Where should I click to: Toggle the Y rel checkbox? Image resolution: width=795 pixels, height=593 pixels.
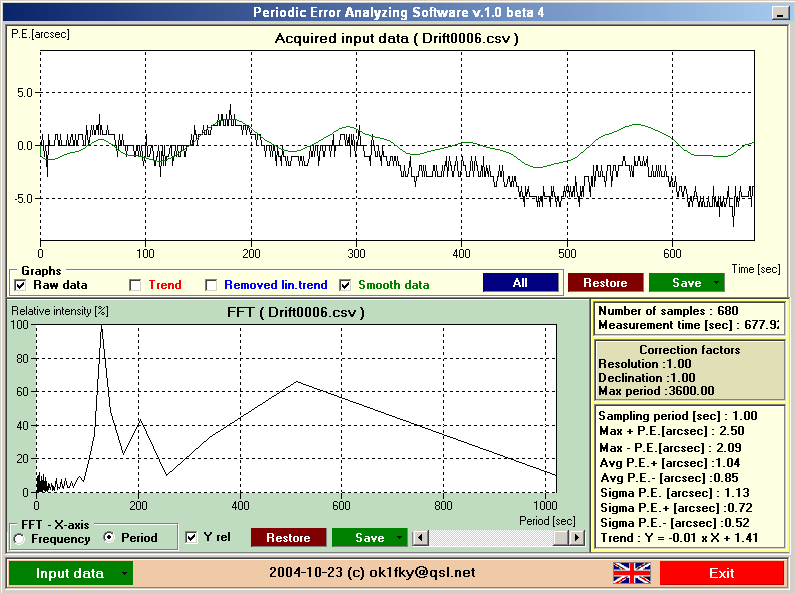point(193,538)
